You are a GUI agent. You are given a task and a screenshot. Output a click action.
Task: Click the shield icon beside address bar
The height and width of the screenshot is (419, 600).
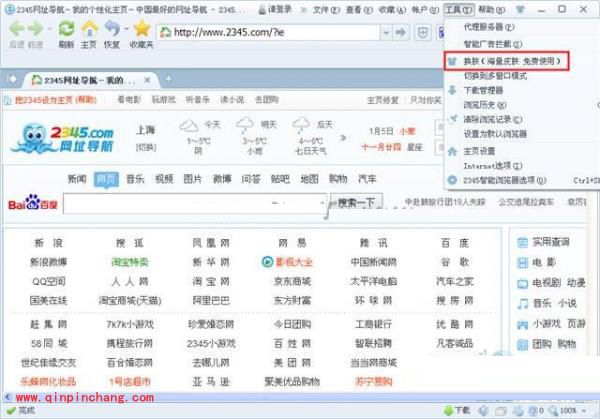coord(423,33)
